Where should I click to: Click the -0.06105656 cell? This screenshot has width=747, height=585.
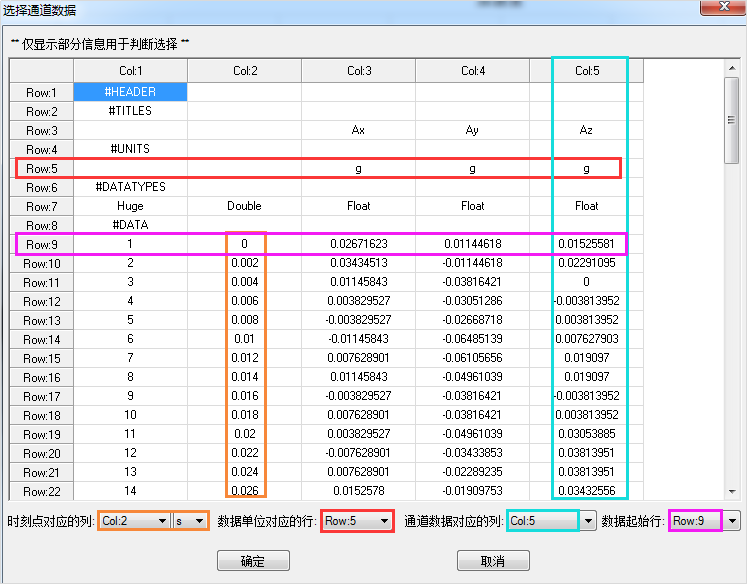click(472, 358)
